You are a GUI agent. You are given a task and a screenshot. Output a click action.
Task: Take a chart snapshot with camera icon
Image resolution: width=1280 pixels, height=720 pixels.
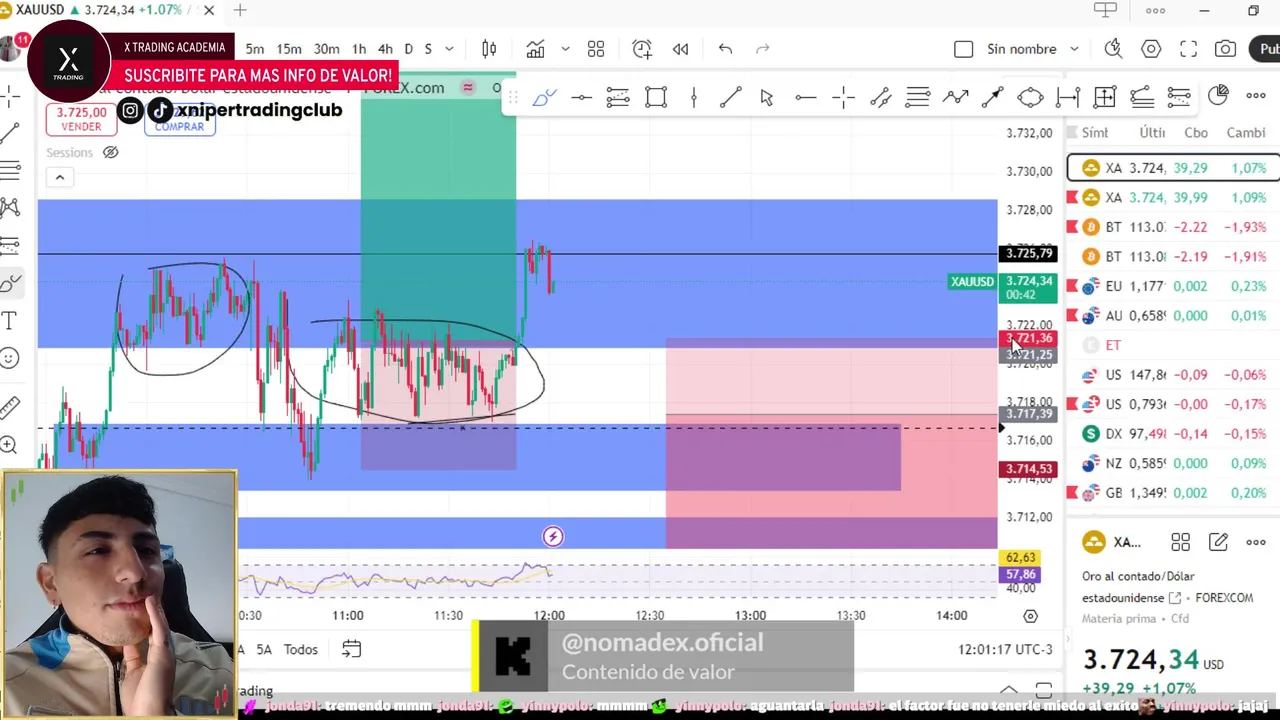click(x=1225, y=49)
